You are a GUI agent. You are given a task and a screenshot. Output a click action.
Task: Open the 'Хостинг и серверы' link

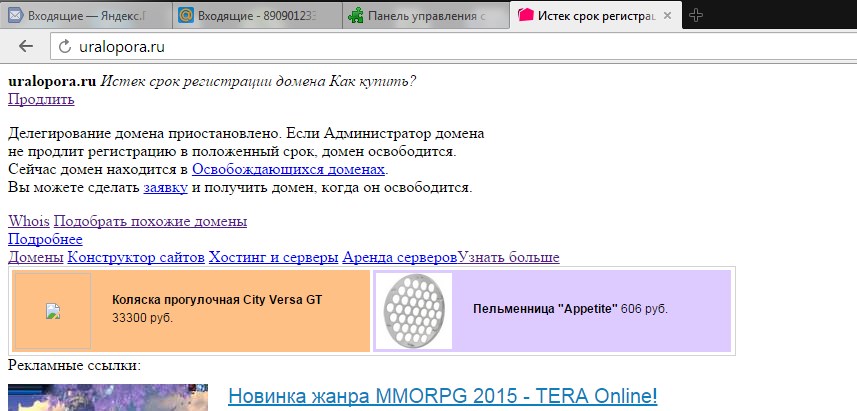pos(273,257)
